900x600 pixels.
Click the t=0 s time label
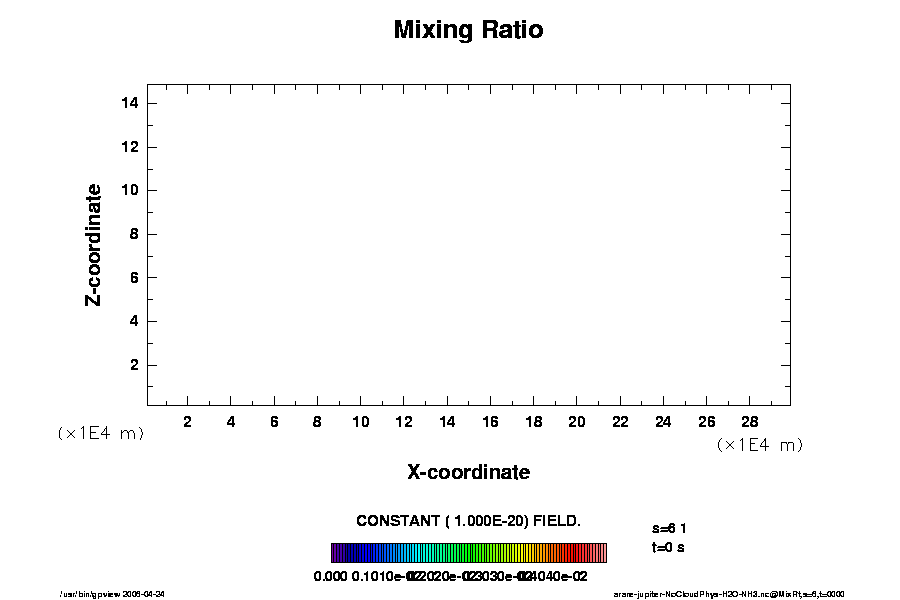[x=667, y=547]
